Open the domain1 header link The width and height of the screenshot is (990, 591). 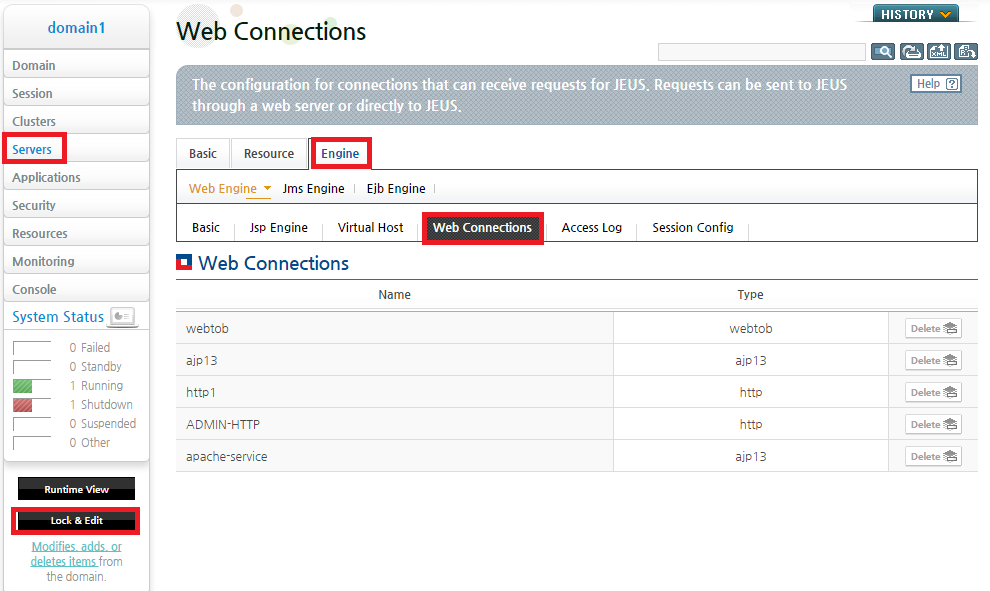coord(76,28)
